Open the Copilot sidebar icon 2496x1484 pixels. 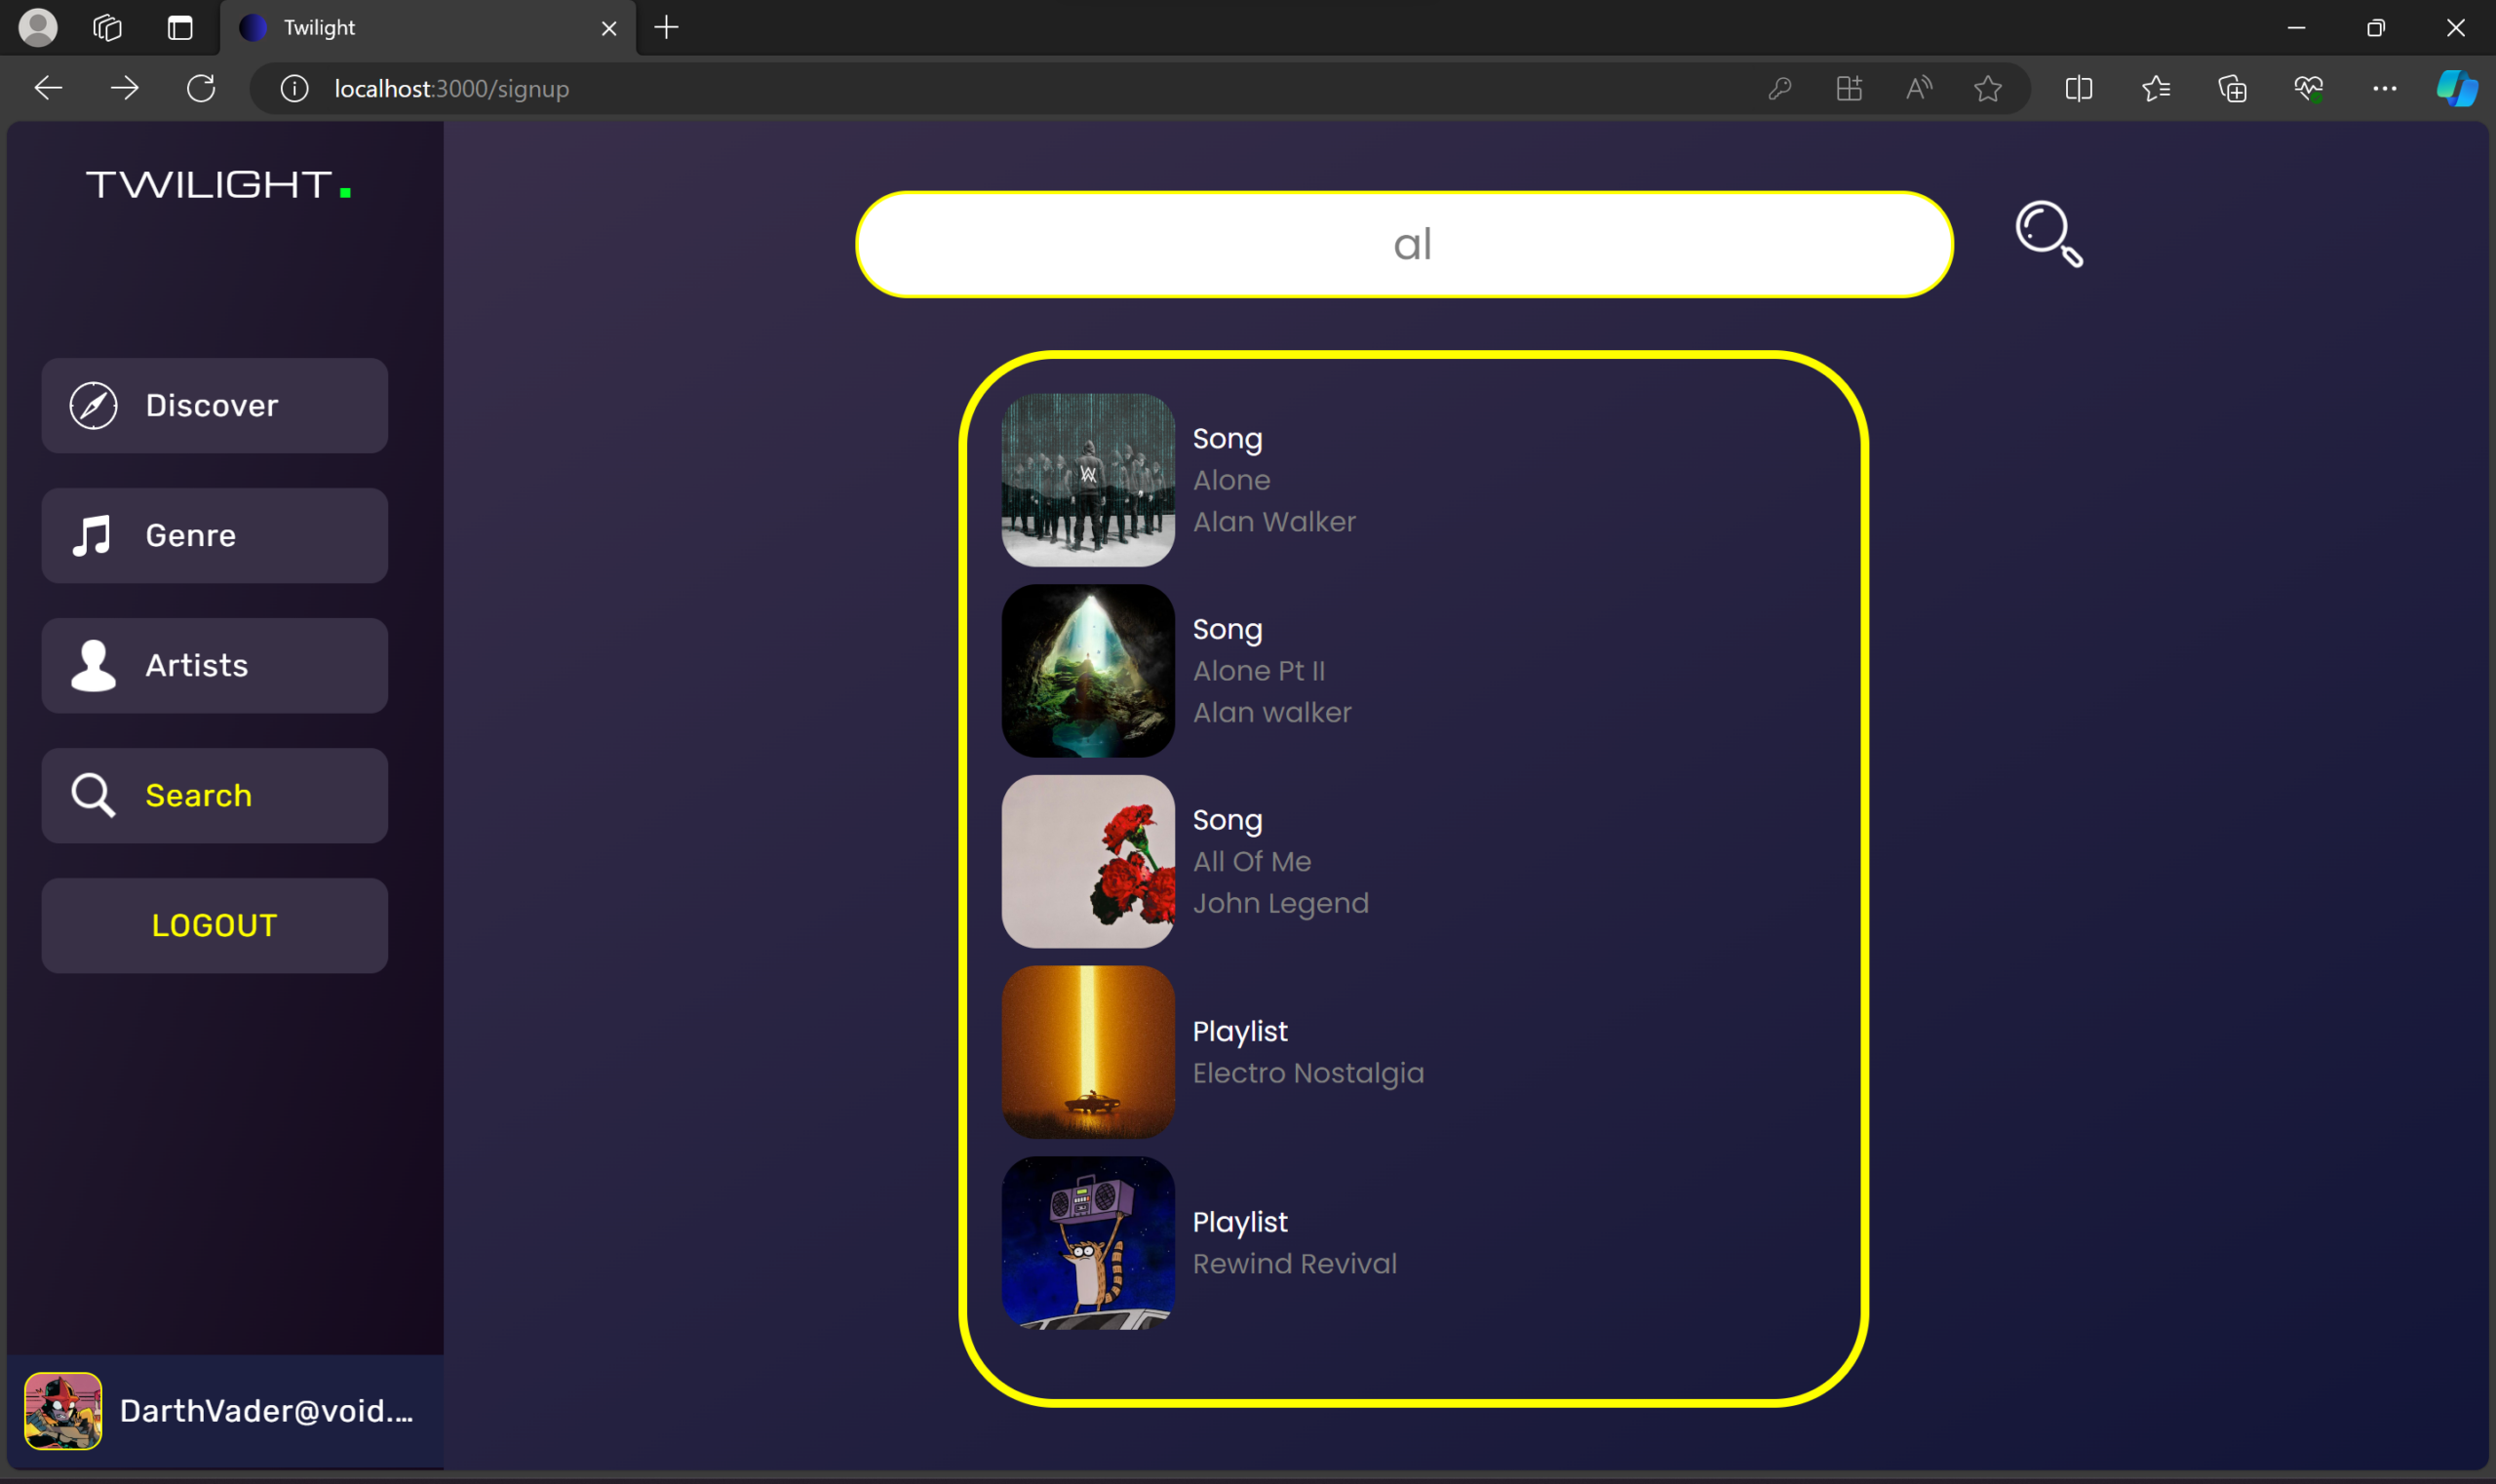point(2456,88)
